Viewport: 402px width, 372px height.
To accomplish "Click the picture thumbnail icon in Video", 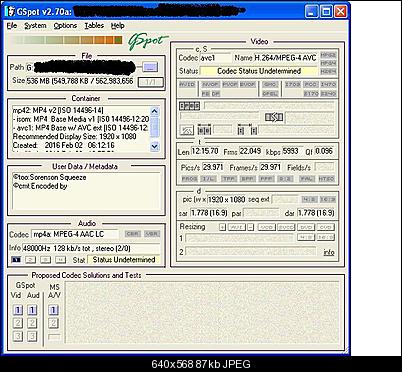I will pyautogui.click(x=187, y=130).
